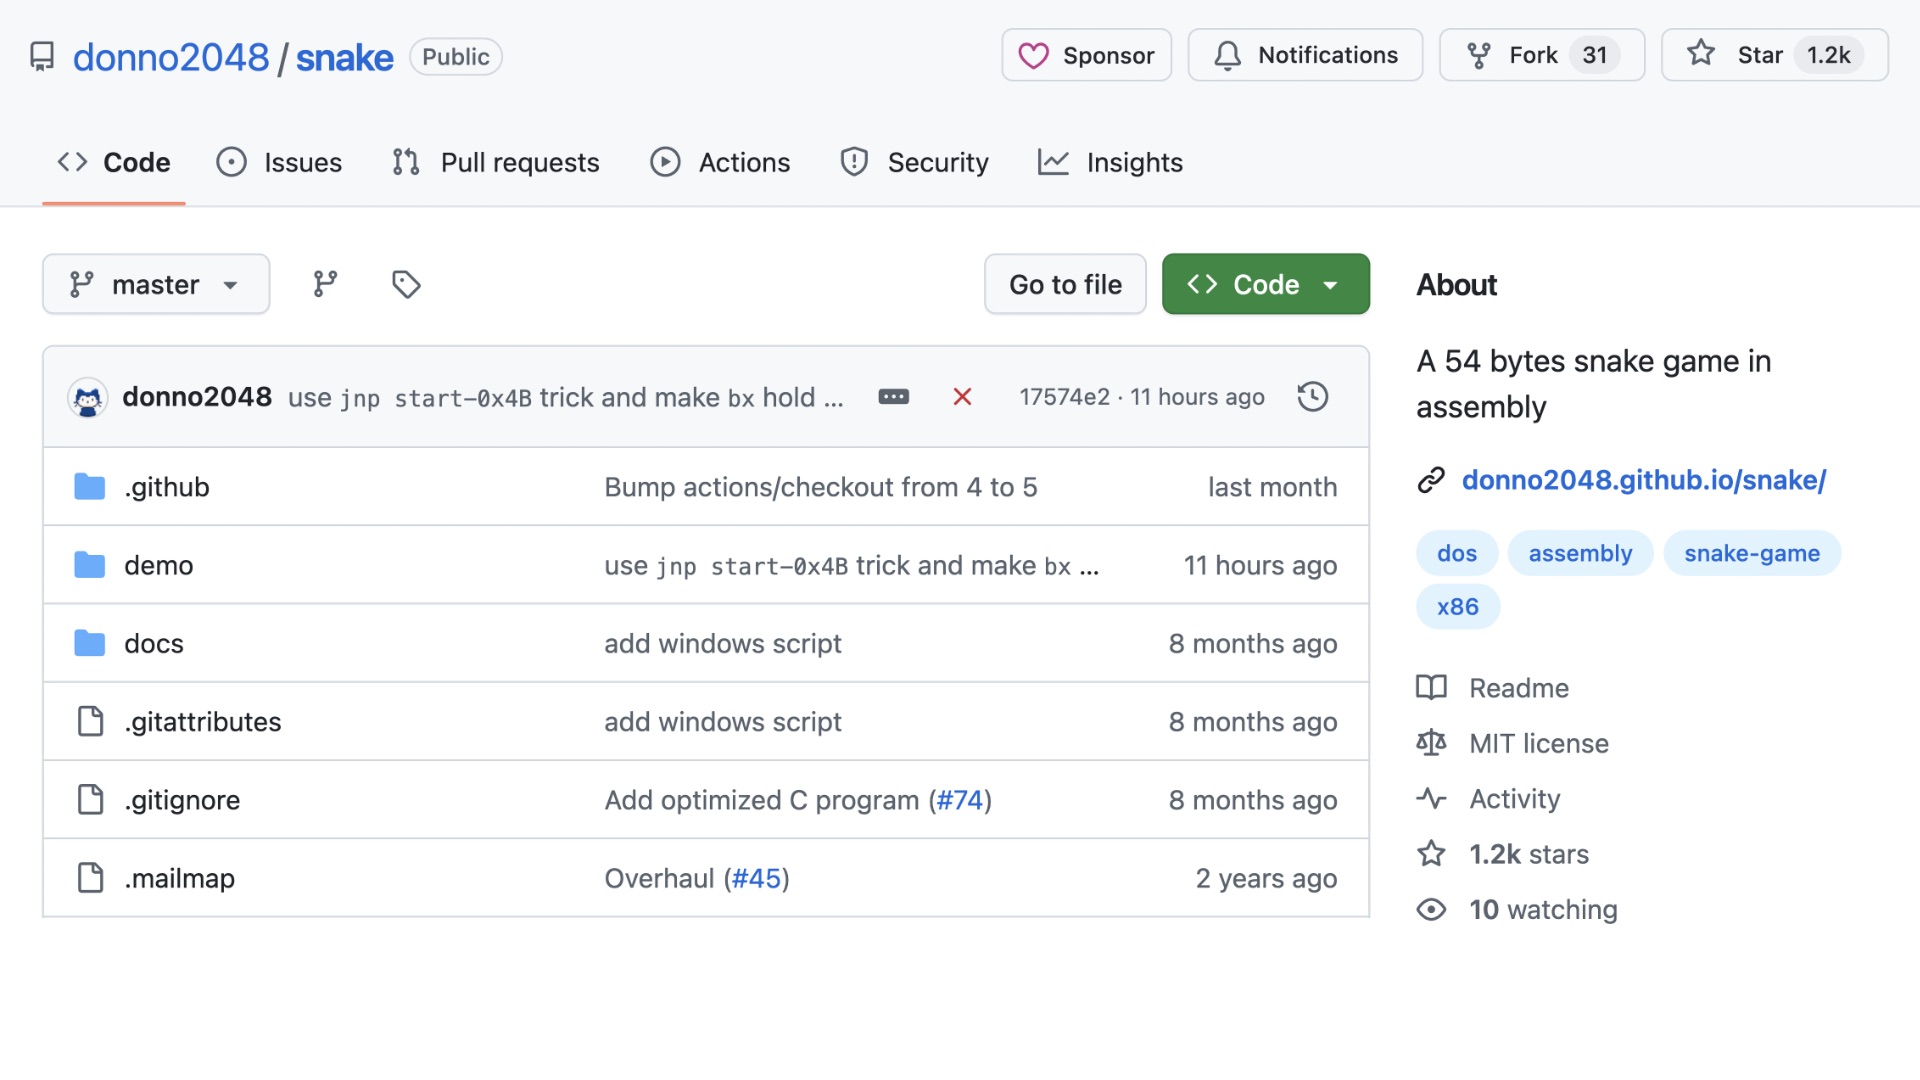
Task: Switch to the Issues tab
Action: (x=280, y=162)
